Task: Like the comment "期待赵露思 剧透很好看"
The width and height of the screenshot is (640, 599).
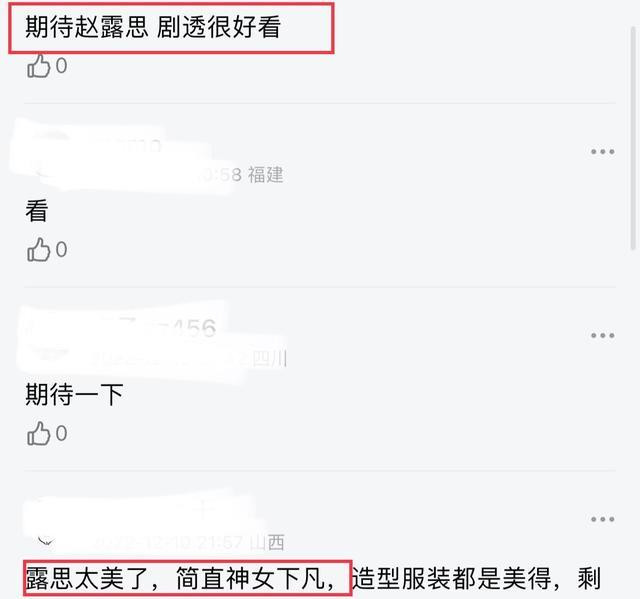Action: 38,66
